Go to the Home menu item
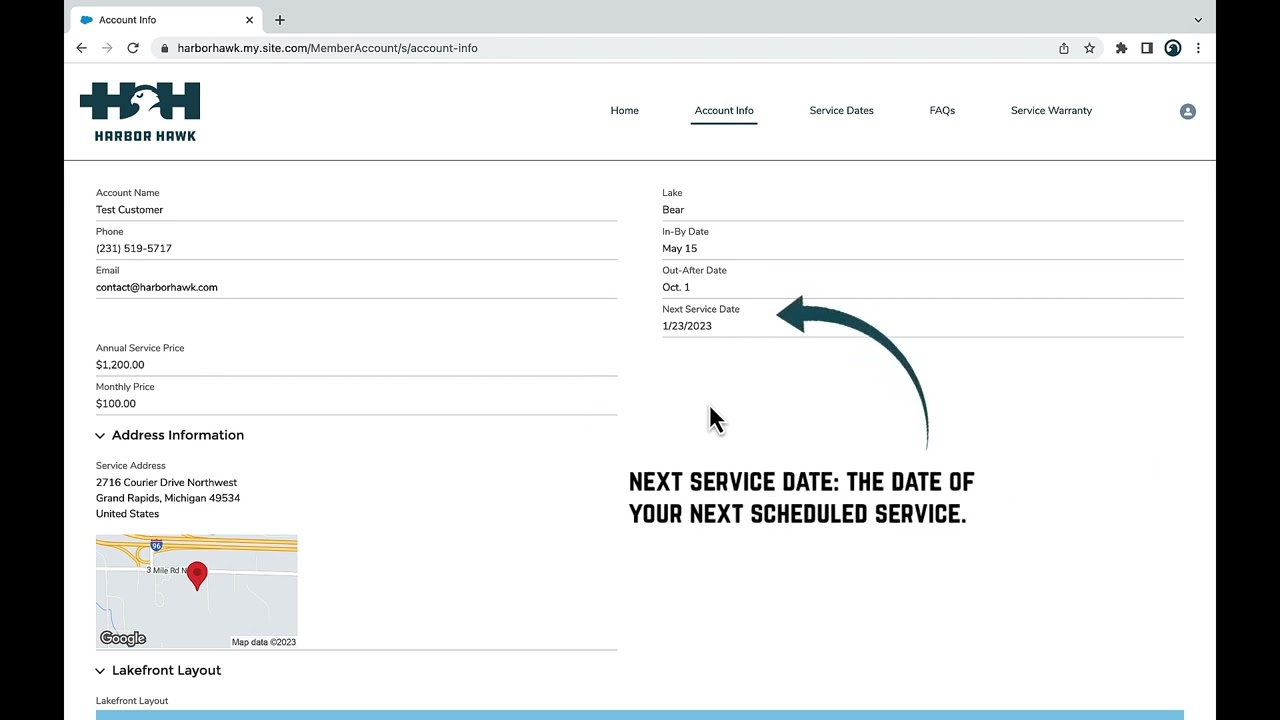 click(x=625, y=111)
